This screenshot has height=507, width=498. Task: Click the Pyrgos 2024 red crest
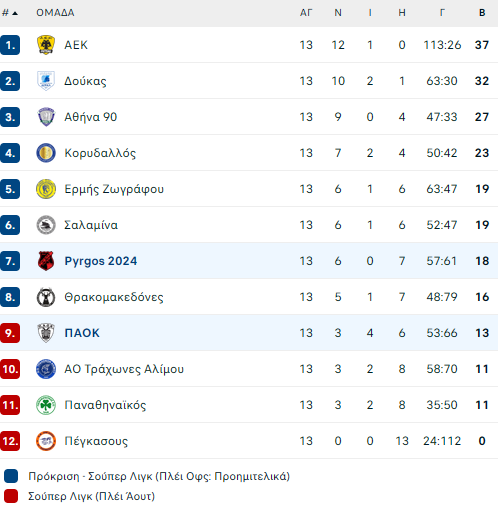pos(46,261)
